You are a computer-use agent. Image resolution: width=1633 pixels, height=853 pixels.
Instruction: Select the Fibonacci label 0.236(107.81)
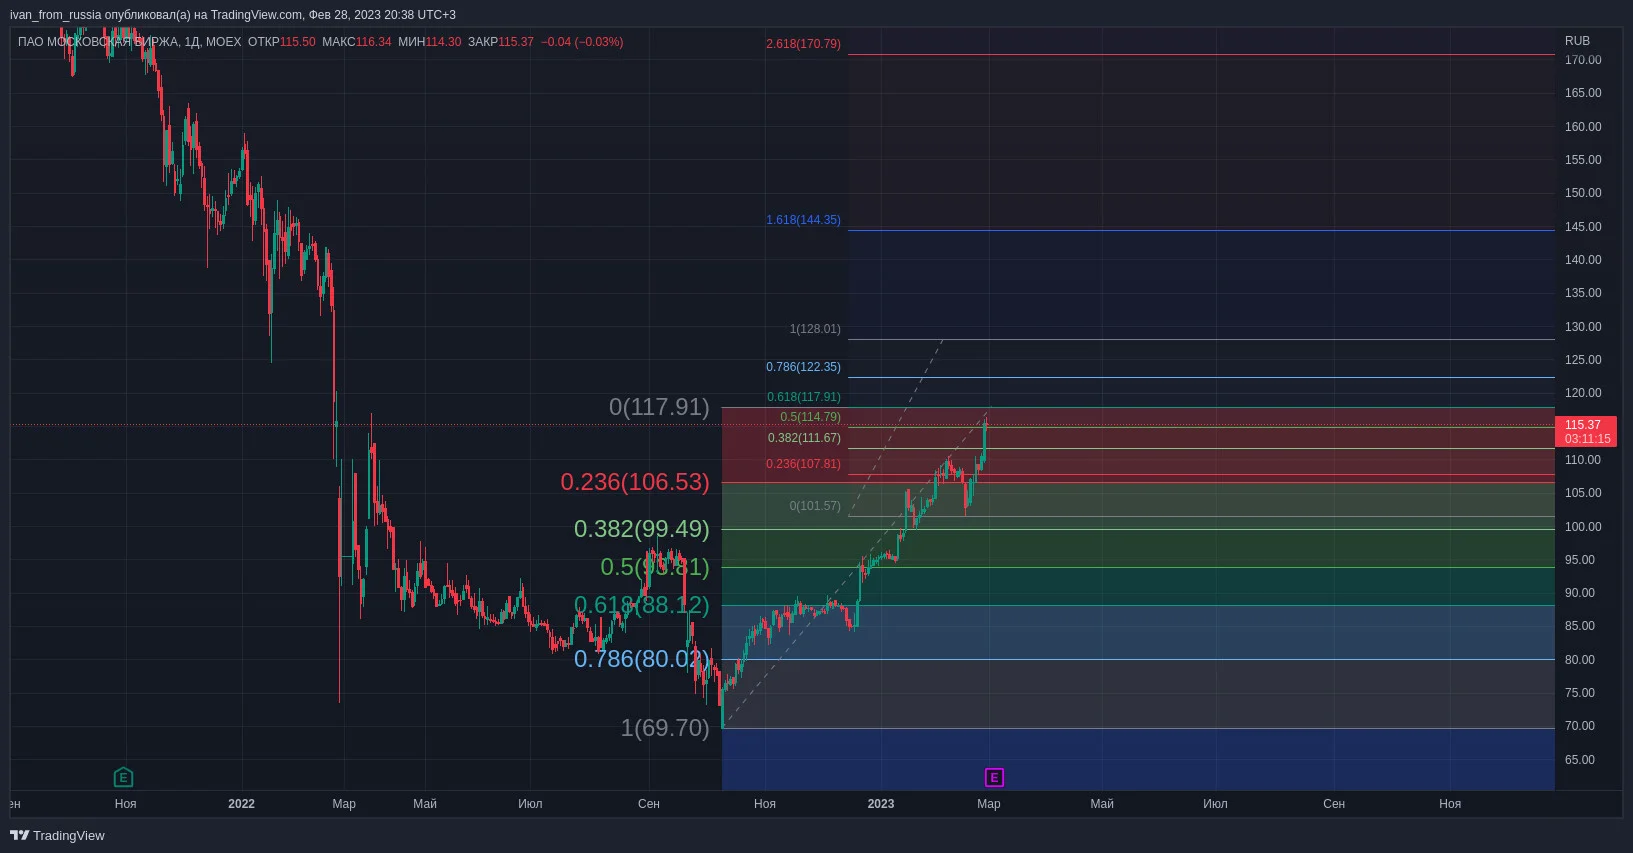[x=803, y=464]
